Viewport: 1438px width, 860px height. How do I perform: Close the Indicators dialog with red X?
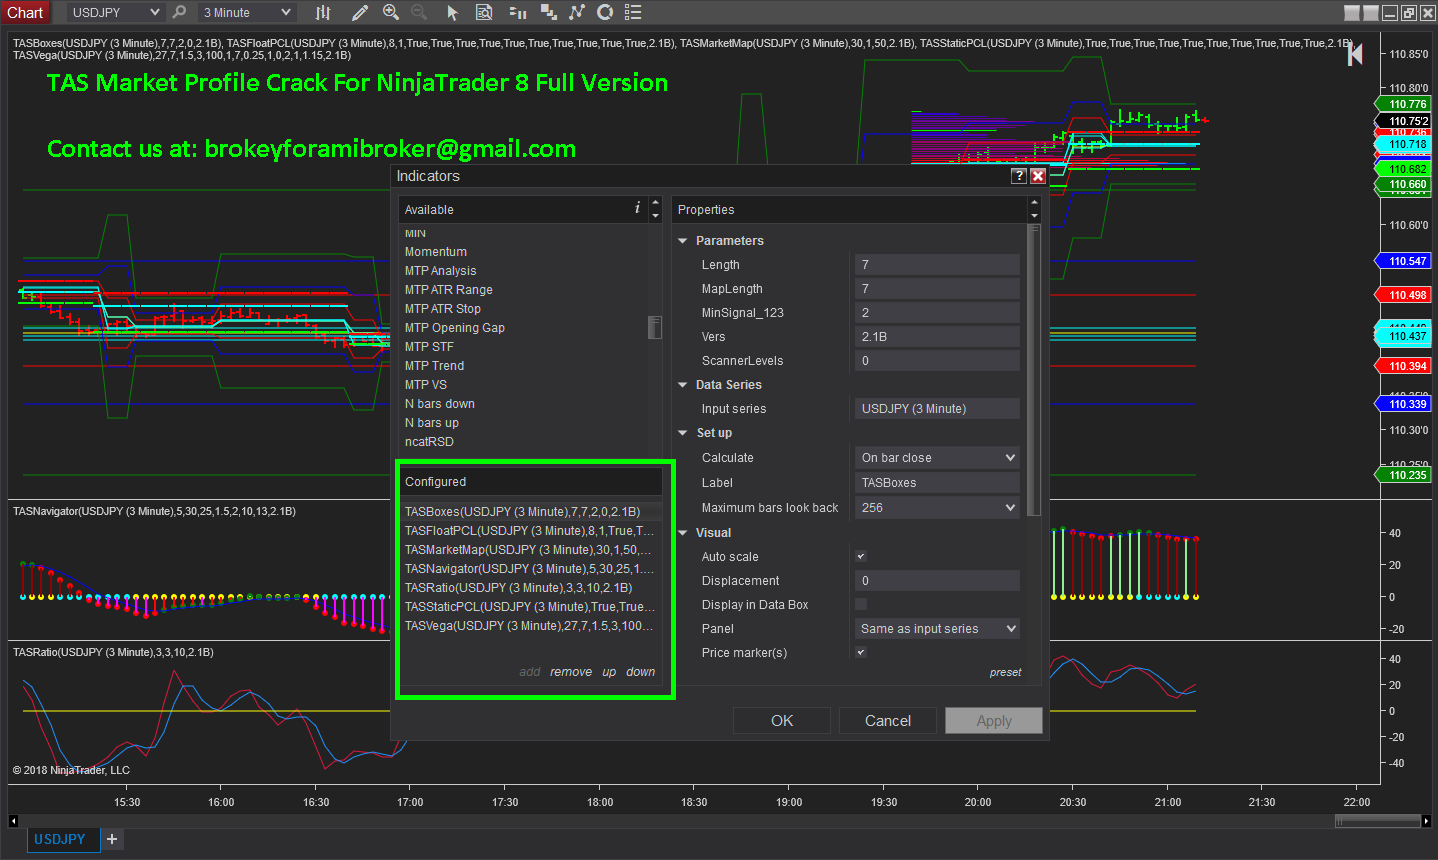1038,176
